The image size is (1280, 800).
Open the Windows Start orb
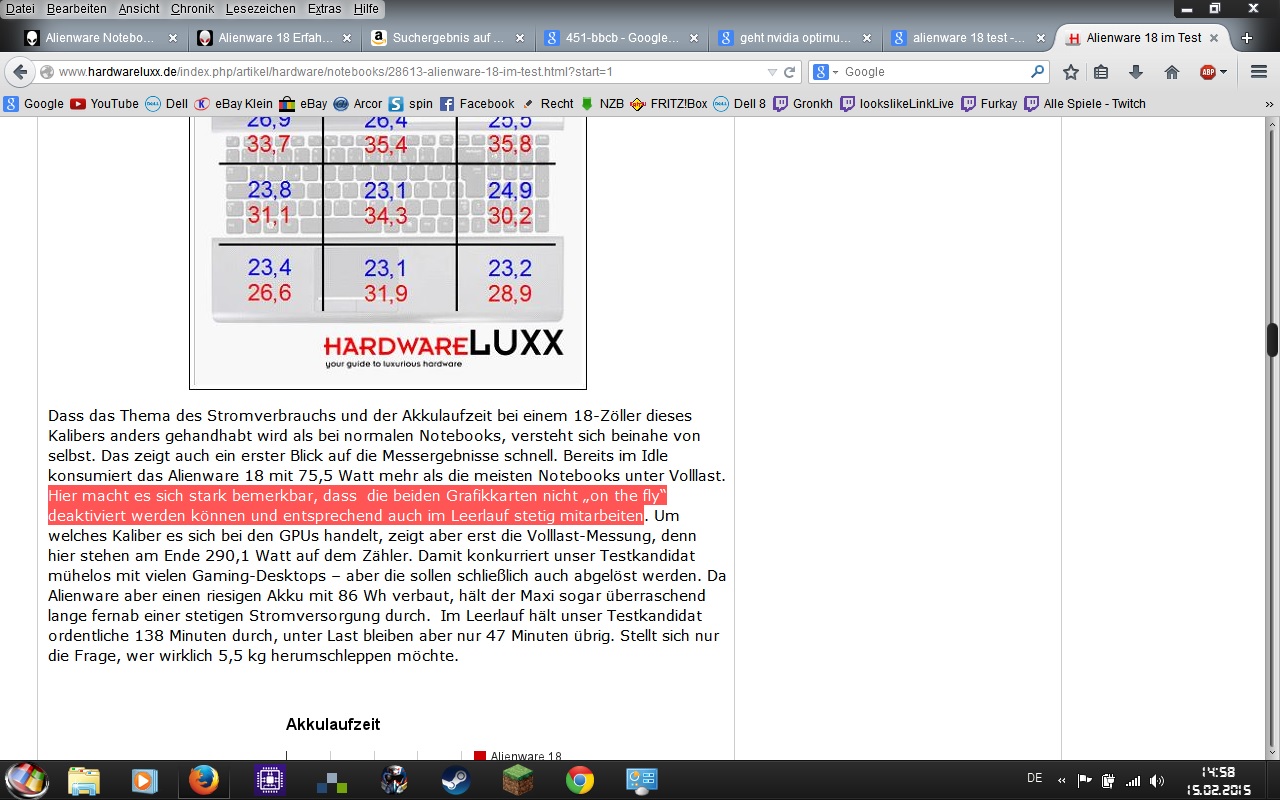pos(27,780)
